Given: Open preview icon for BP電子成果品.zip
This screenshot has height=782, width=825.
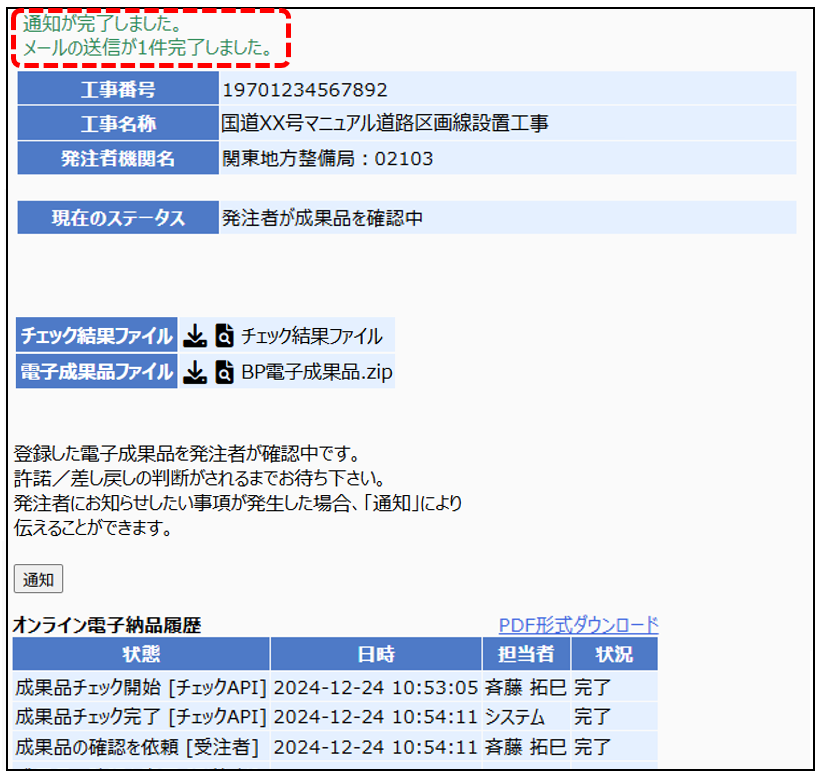Looking at the screenshot, I should coord(224,373).
